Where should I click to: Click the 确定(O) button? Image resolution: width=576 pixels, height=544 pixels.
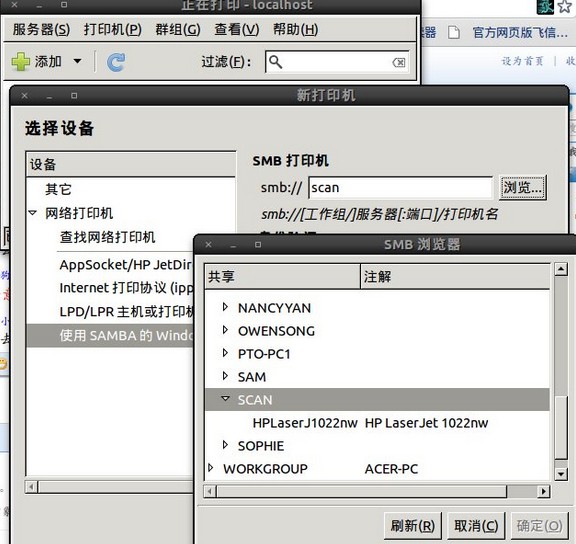[x=539, y=526]
